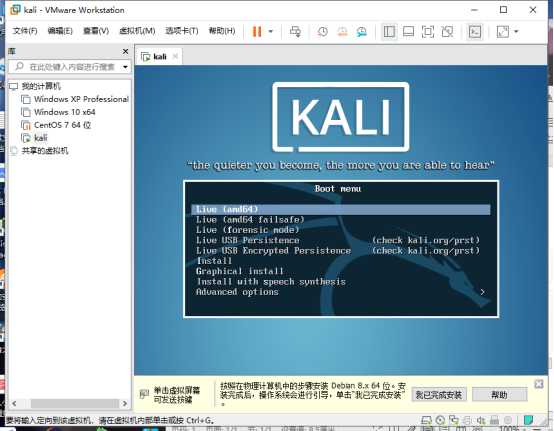
Task: Select Windows XP Professional virtual machine
Action: point(81,99)
